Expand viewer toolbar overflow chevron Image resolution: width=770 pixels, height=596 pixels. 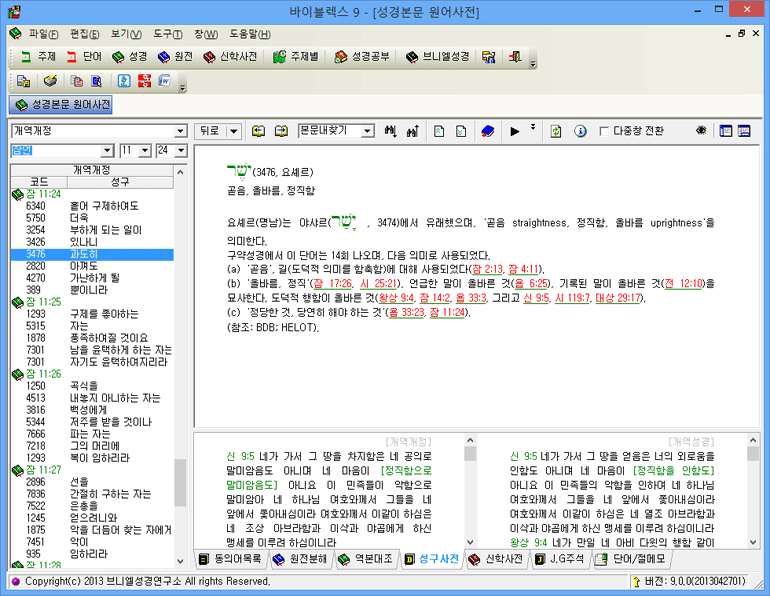point(533,128)
